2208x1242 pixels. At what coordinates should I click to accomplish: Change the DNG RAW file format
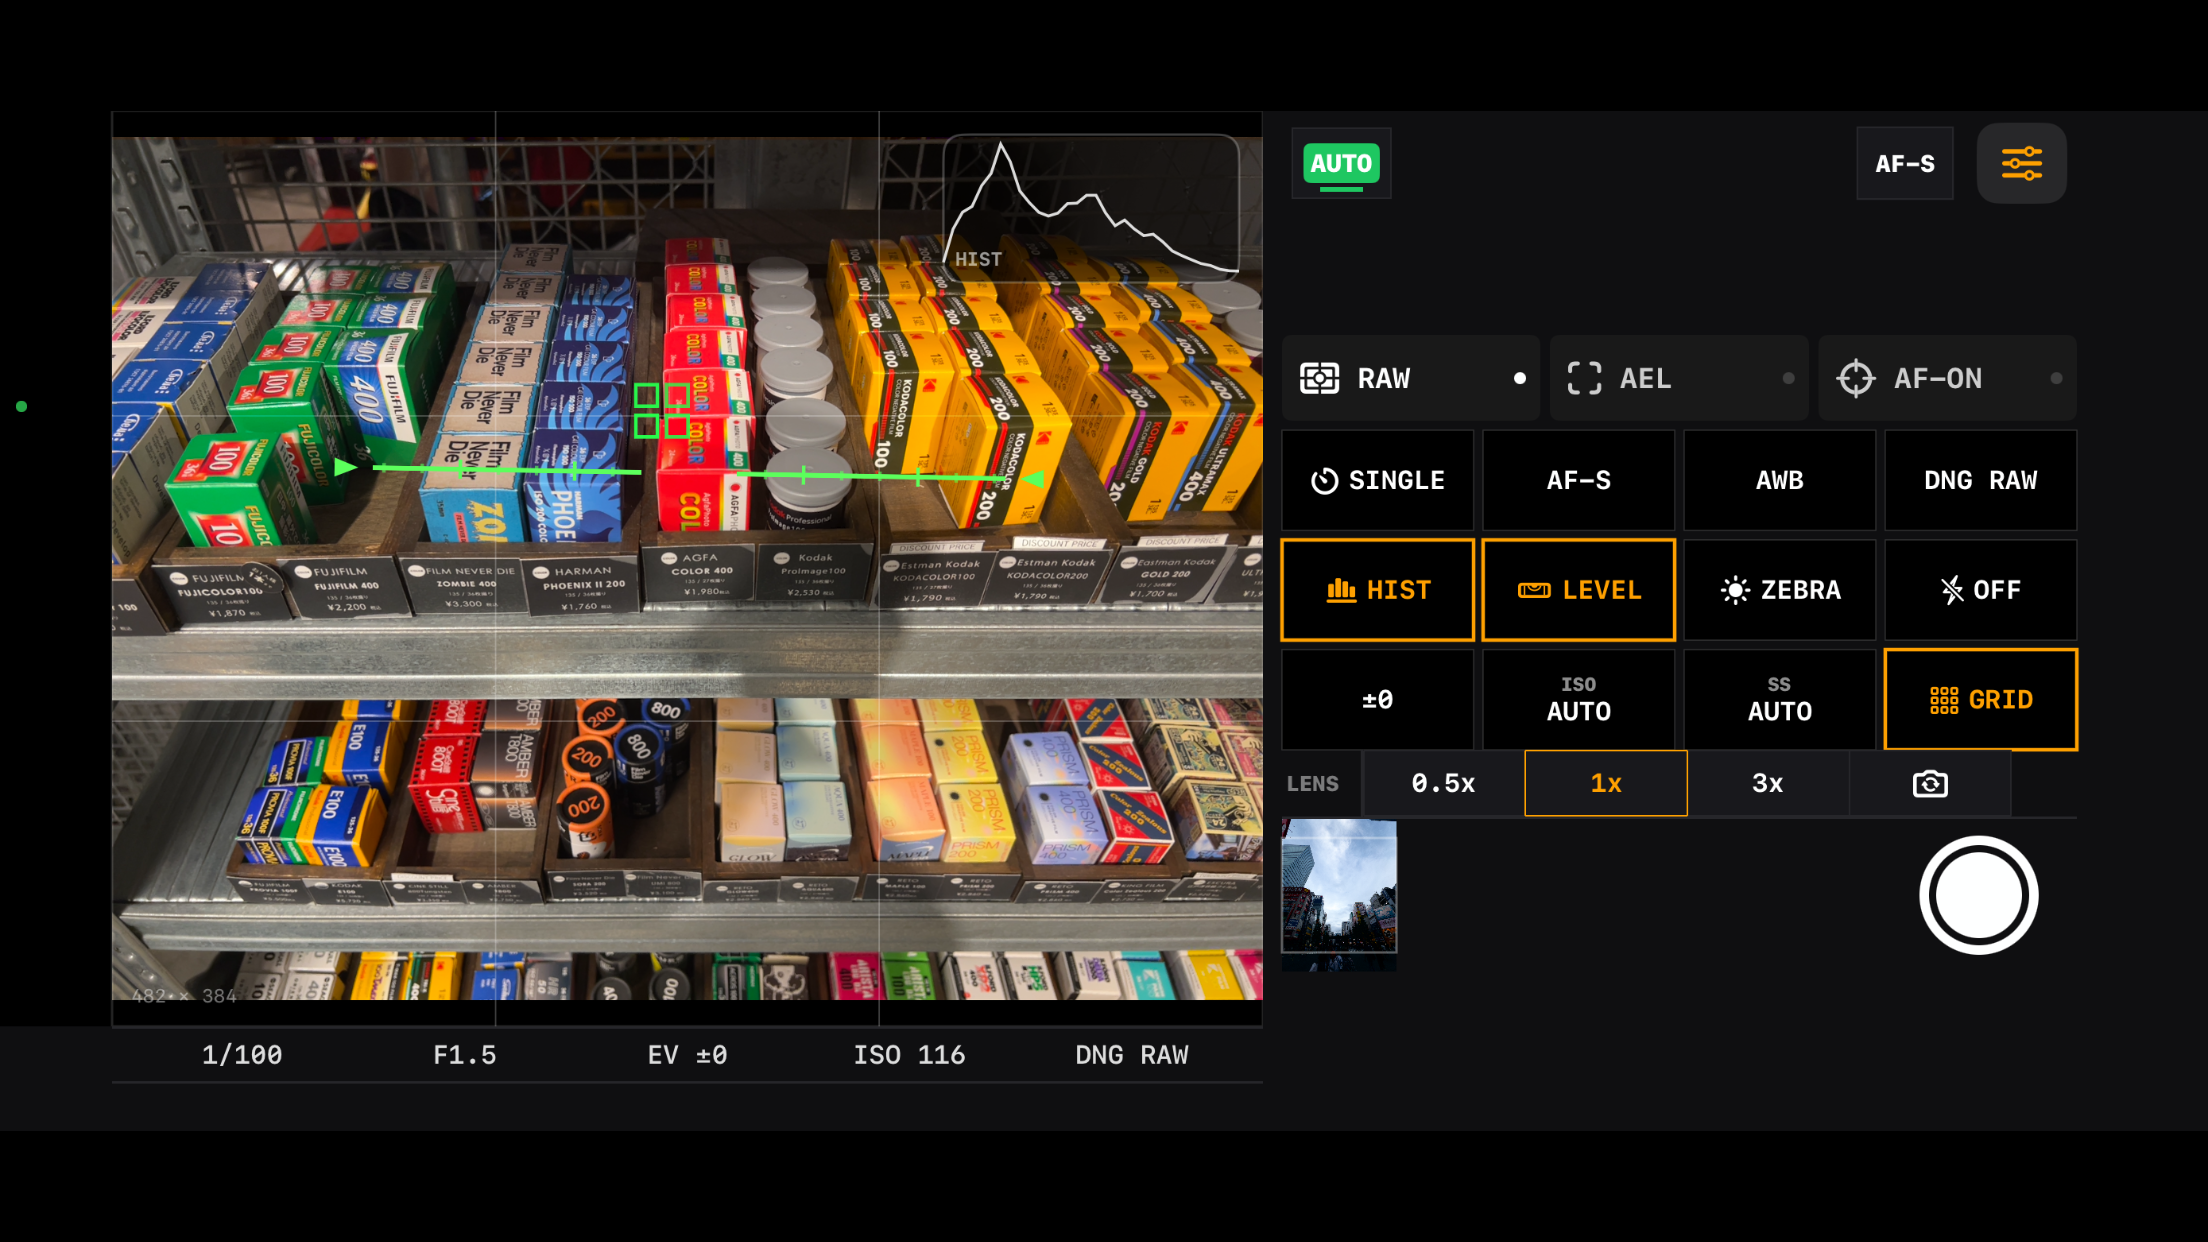point(1980,480)
